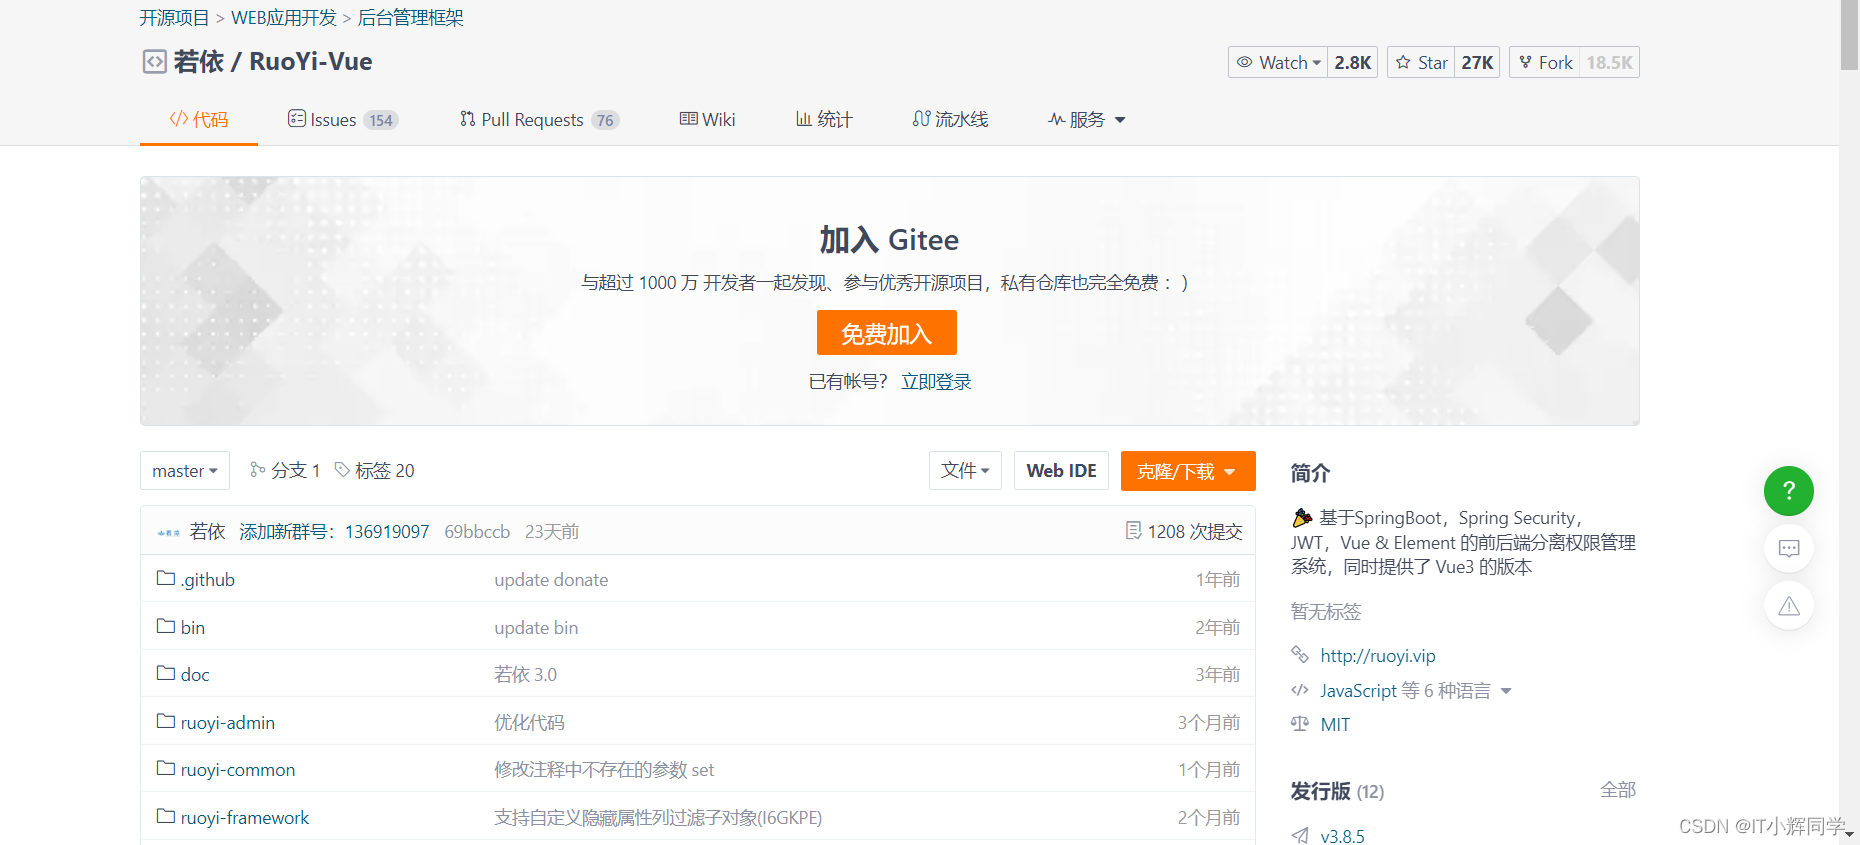Click the bin folder icon
The height and width of the screenshot is (845, 1860).
coord(166,626)
